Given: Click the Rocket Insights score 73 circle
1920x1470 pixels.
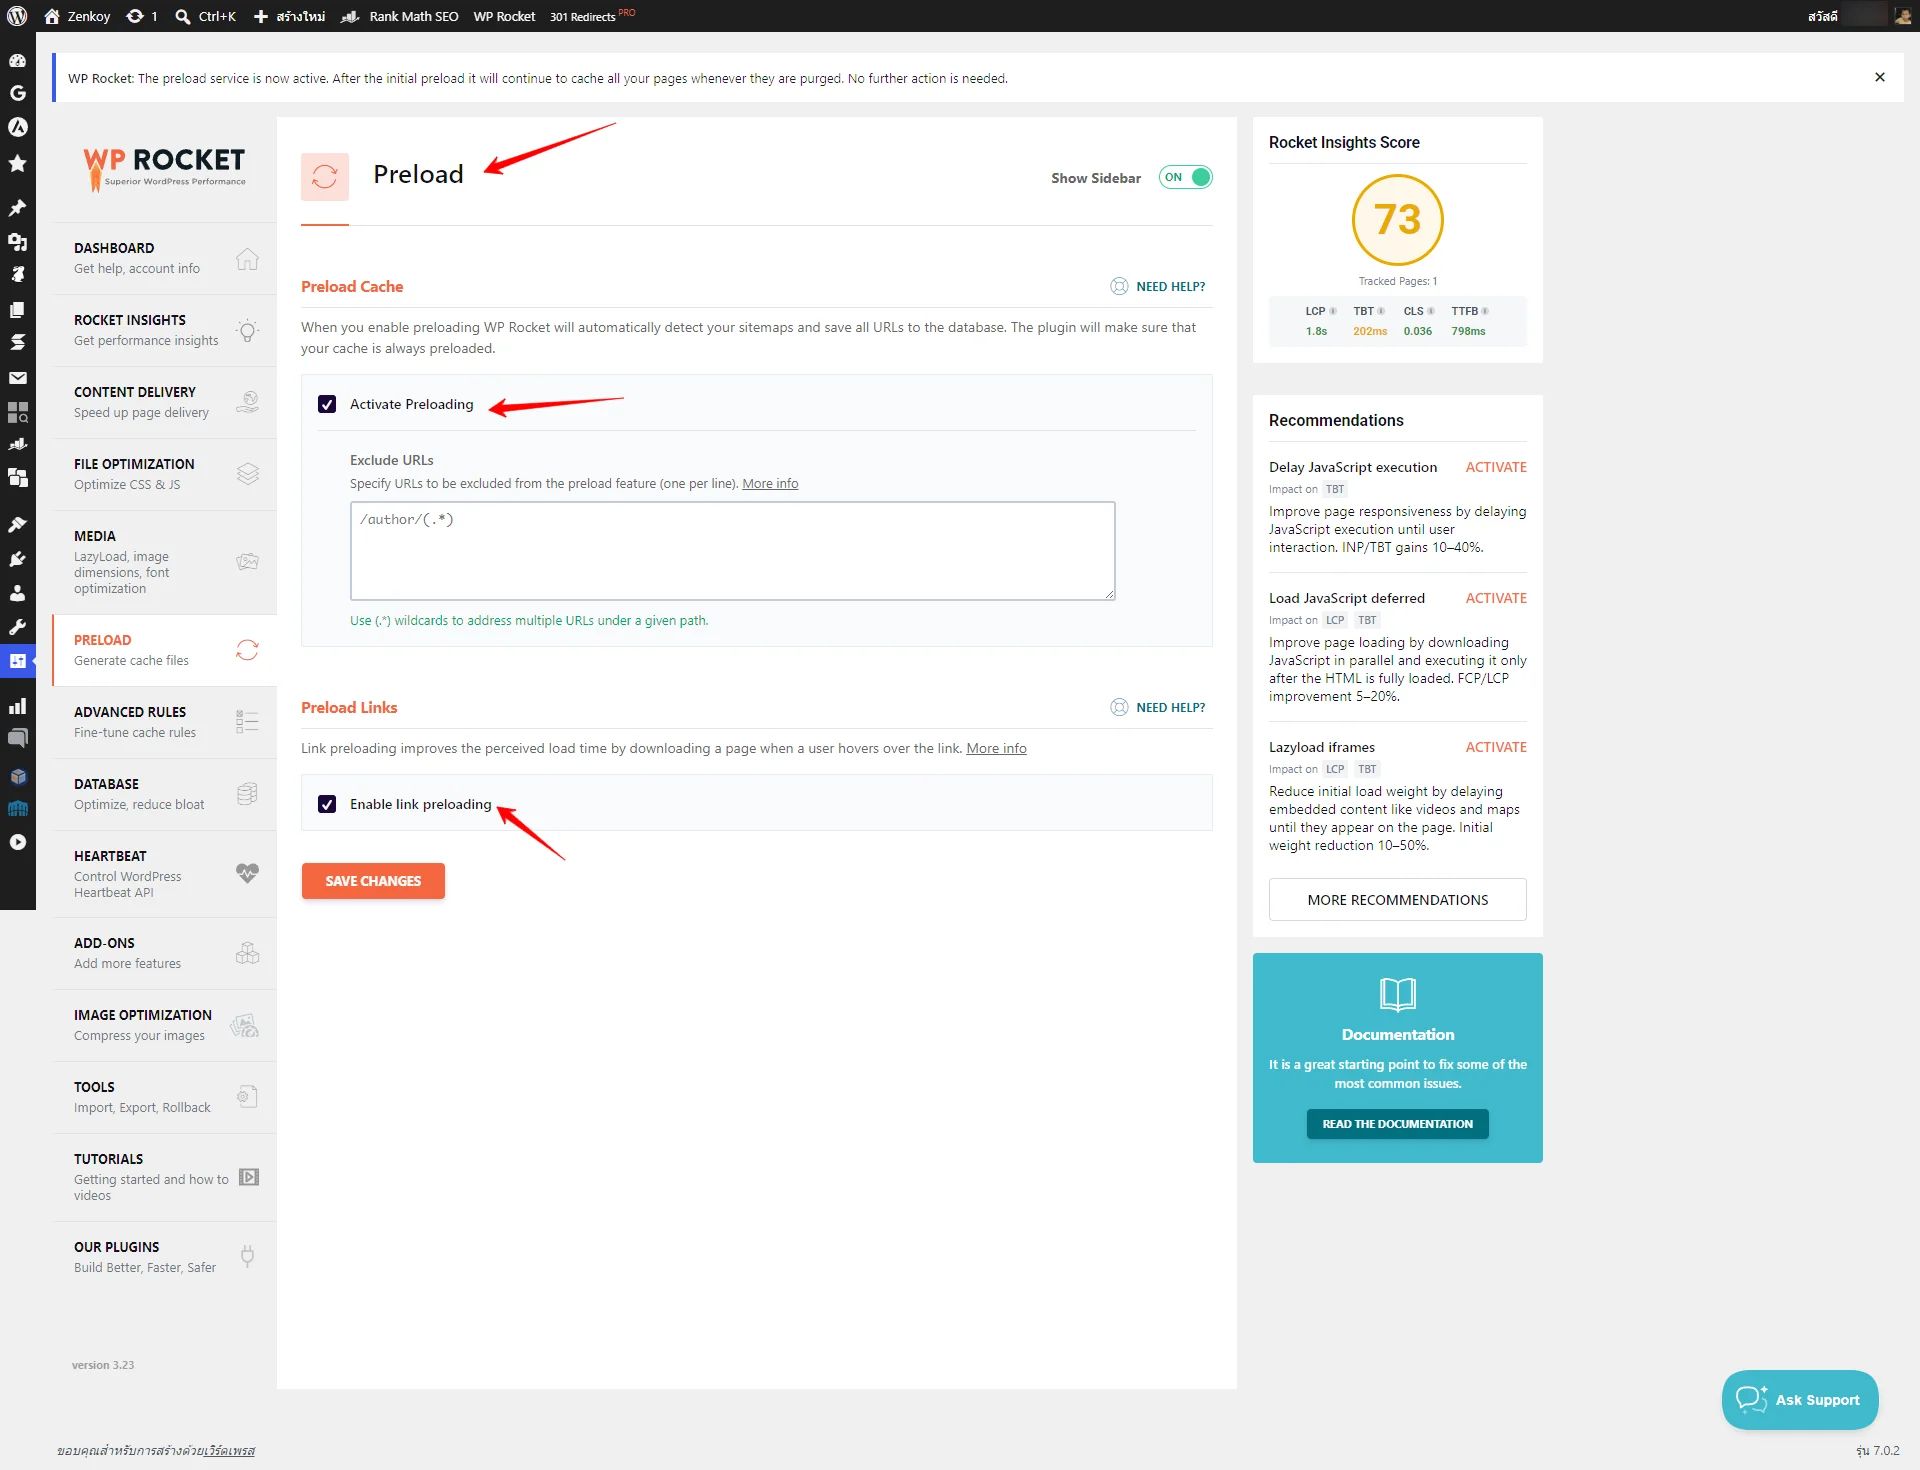Looking at the screenshot, I should point(1397,220).
